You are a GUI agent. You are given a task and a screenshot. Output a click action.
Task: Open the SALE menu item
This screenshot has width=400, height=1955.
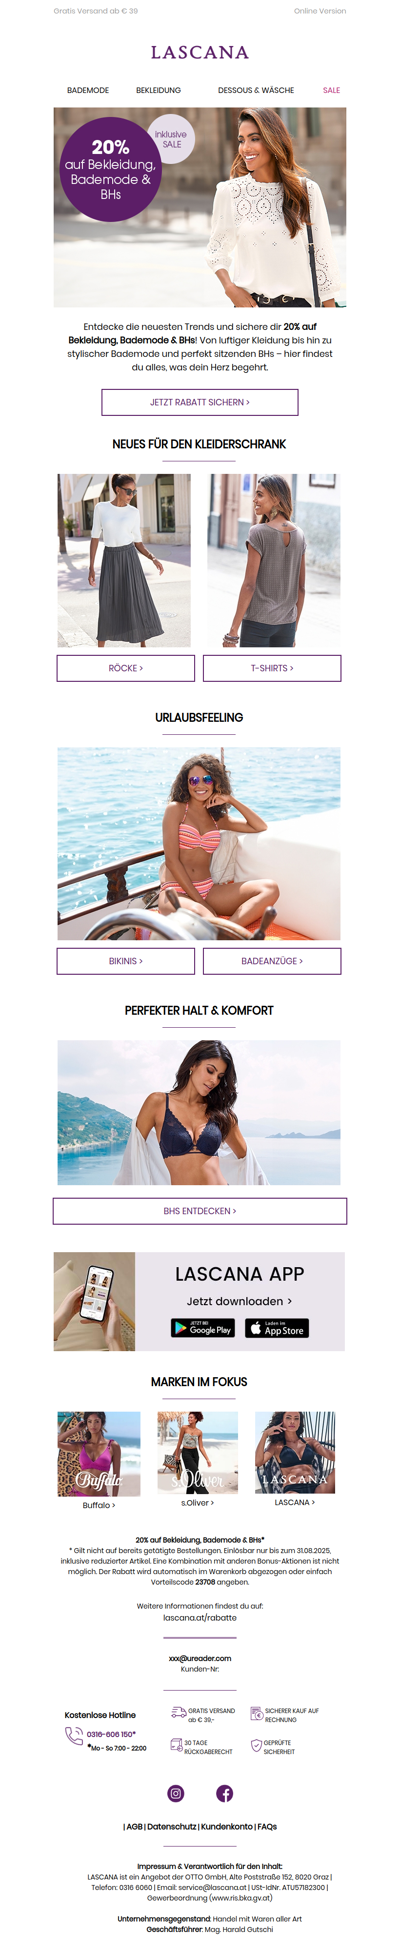(x=331, y=90)
